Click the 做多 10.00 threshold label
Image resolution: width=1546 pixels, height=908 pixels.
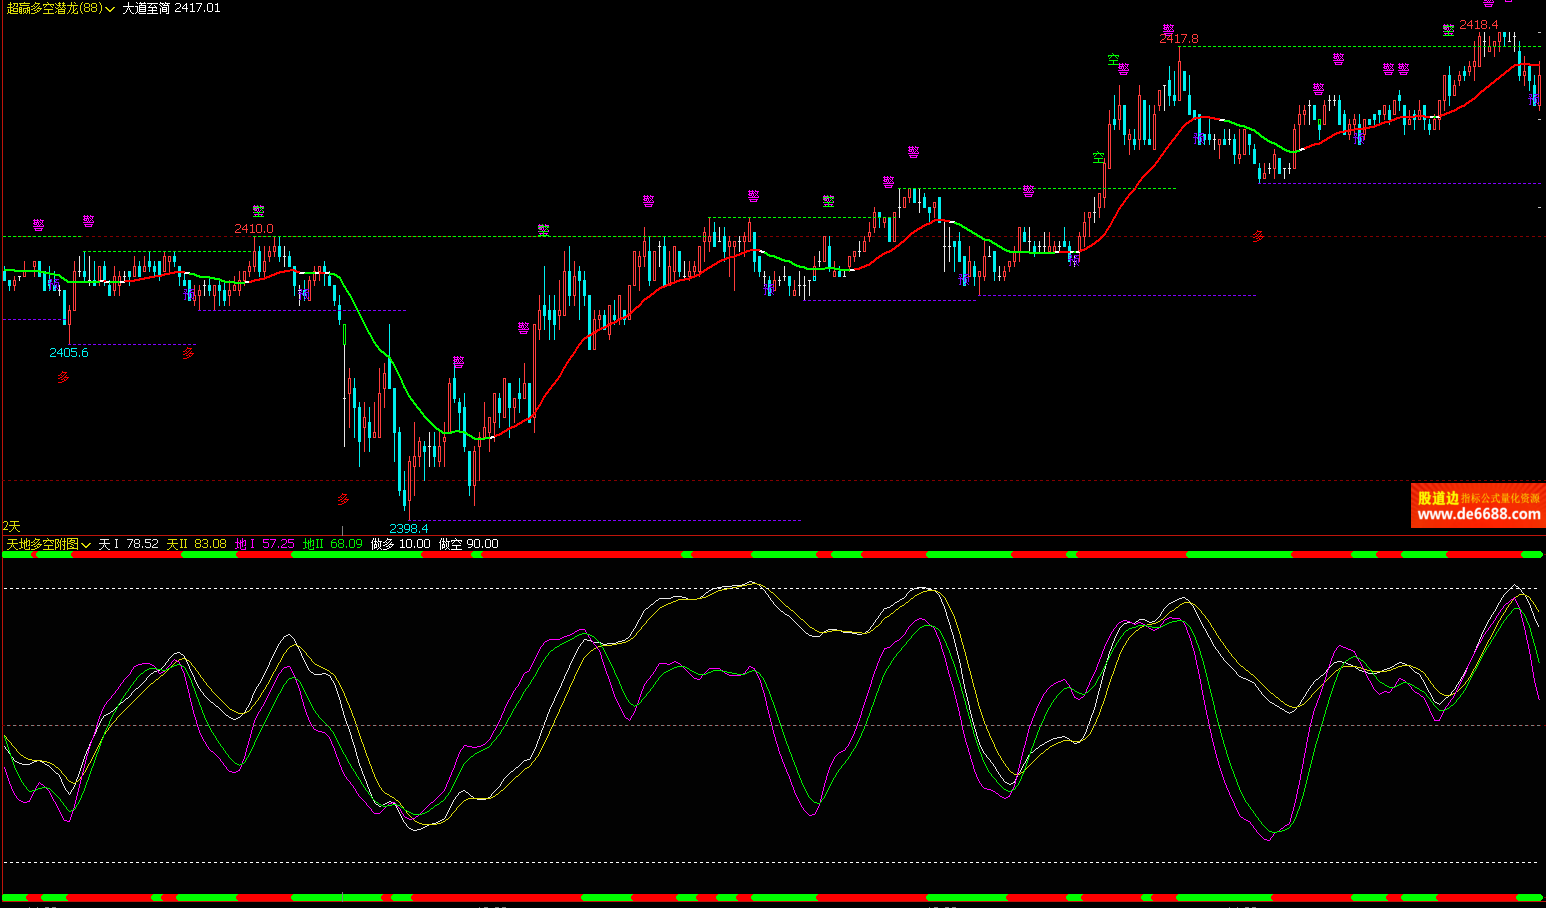(x=400, y=544)
